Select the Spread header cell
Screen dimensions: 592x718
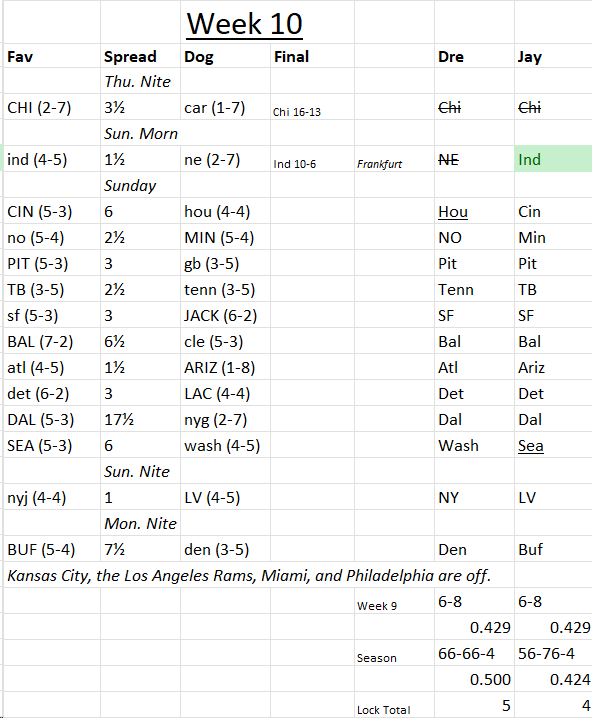pos(141,56)
